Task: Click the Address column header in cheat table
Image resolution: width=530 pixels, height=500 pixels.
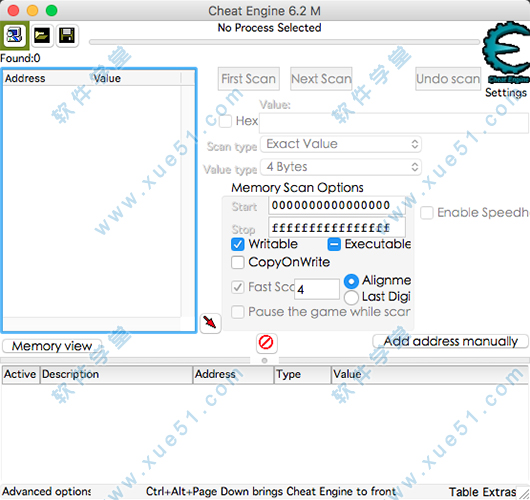Action: pyautogui.click(x=233, y=374)
